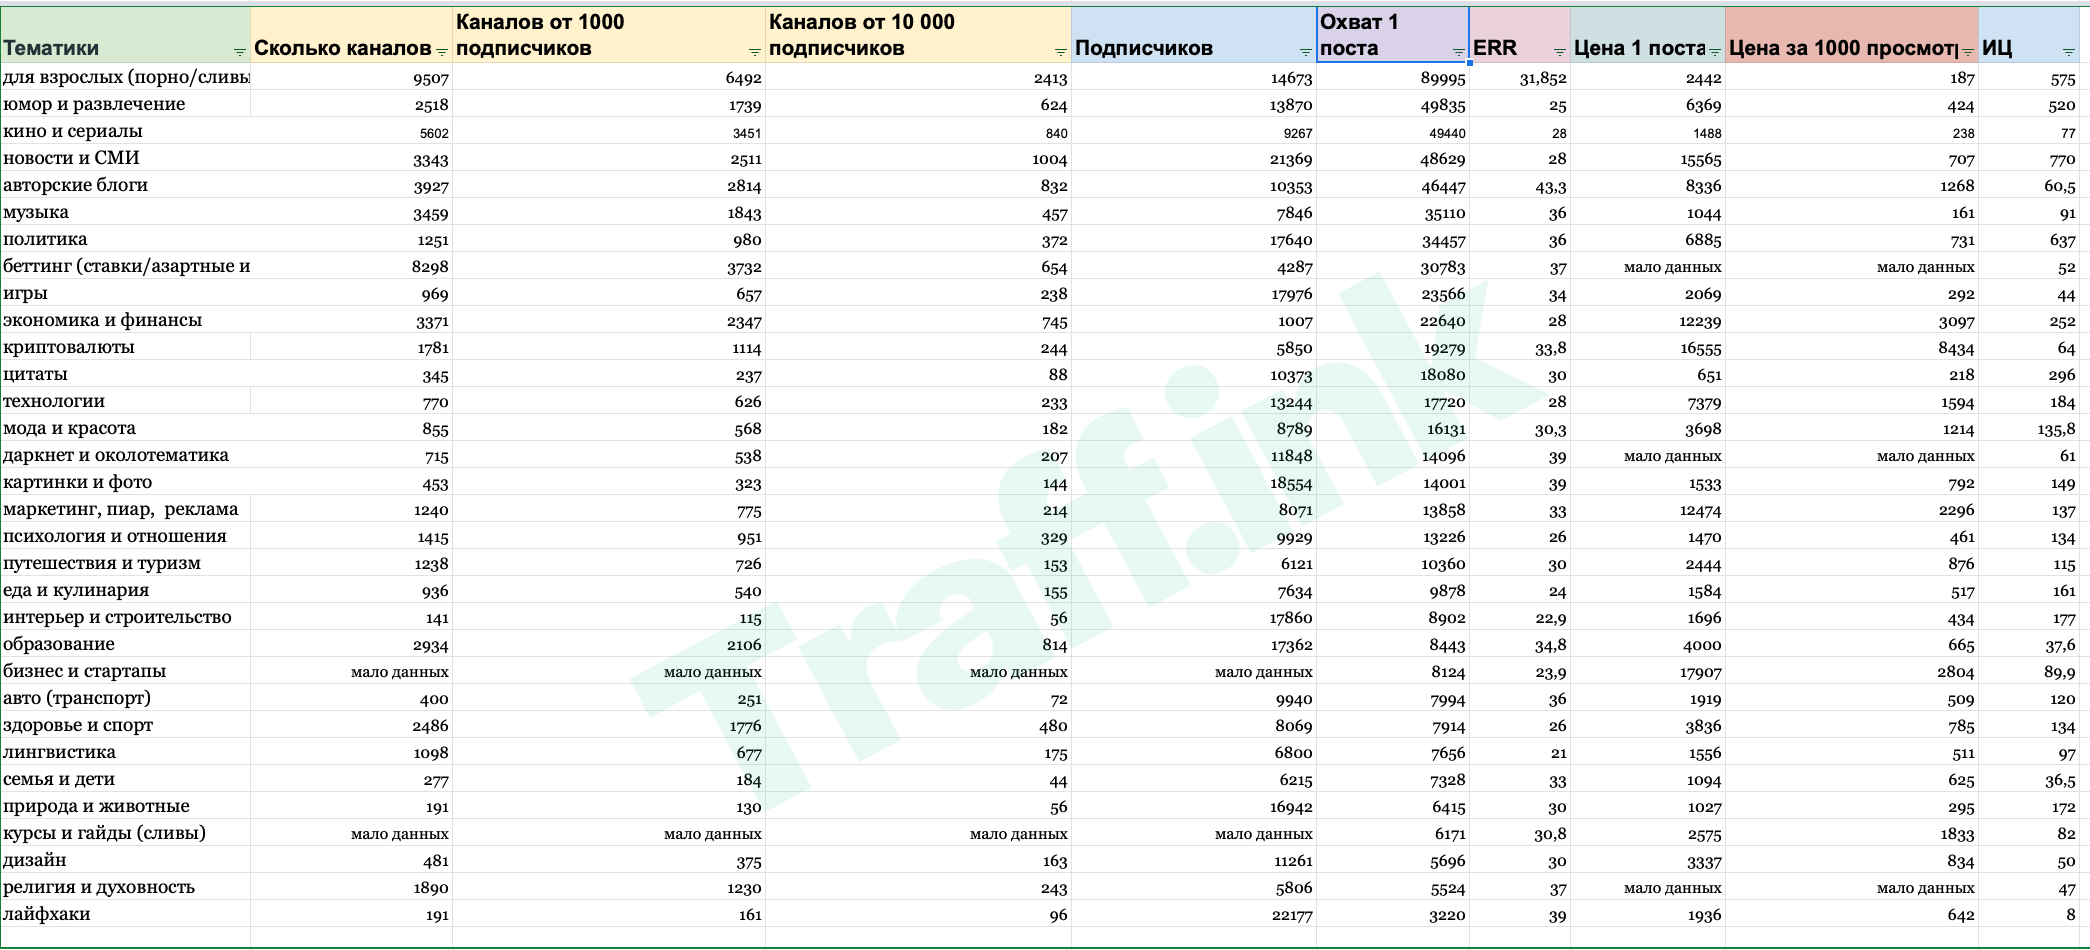Click the cell 'образование'

pyautogui.click(x=125, y=644)
